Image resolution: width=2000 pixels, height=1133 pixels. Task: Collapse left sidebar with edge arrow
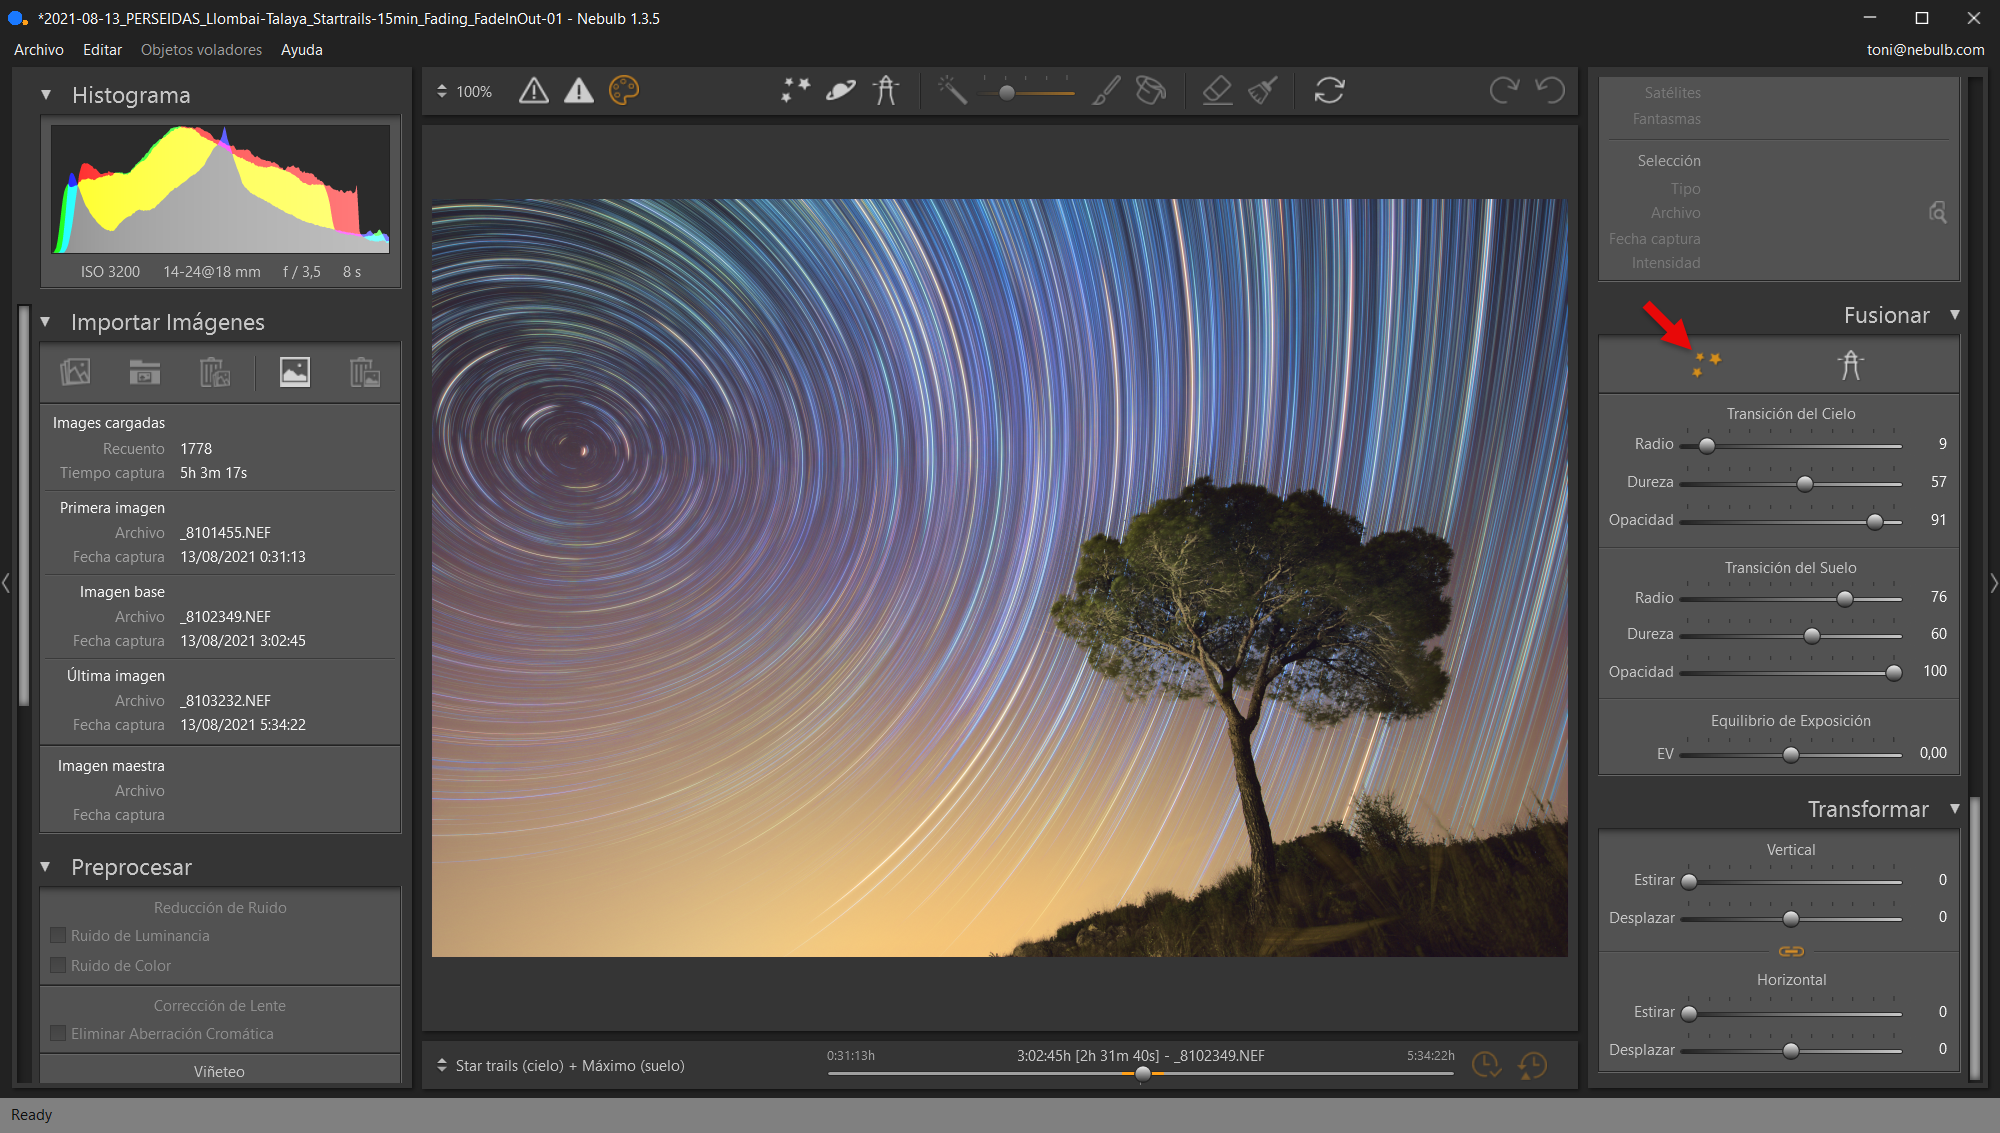tap(6, 583)
